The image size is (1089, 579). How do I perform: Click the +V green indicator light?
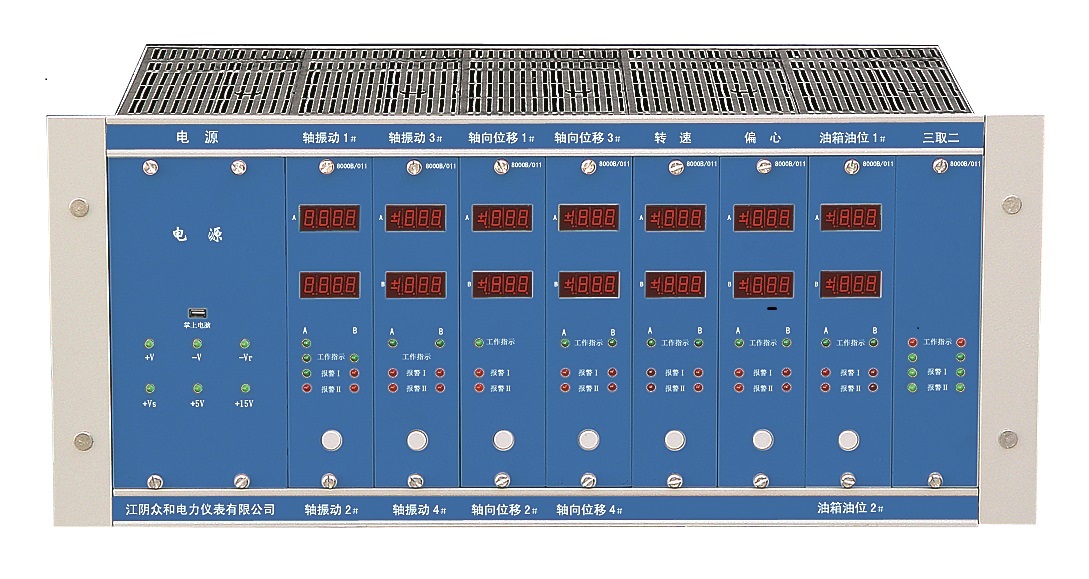point(149,343)
